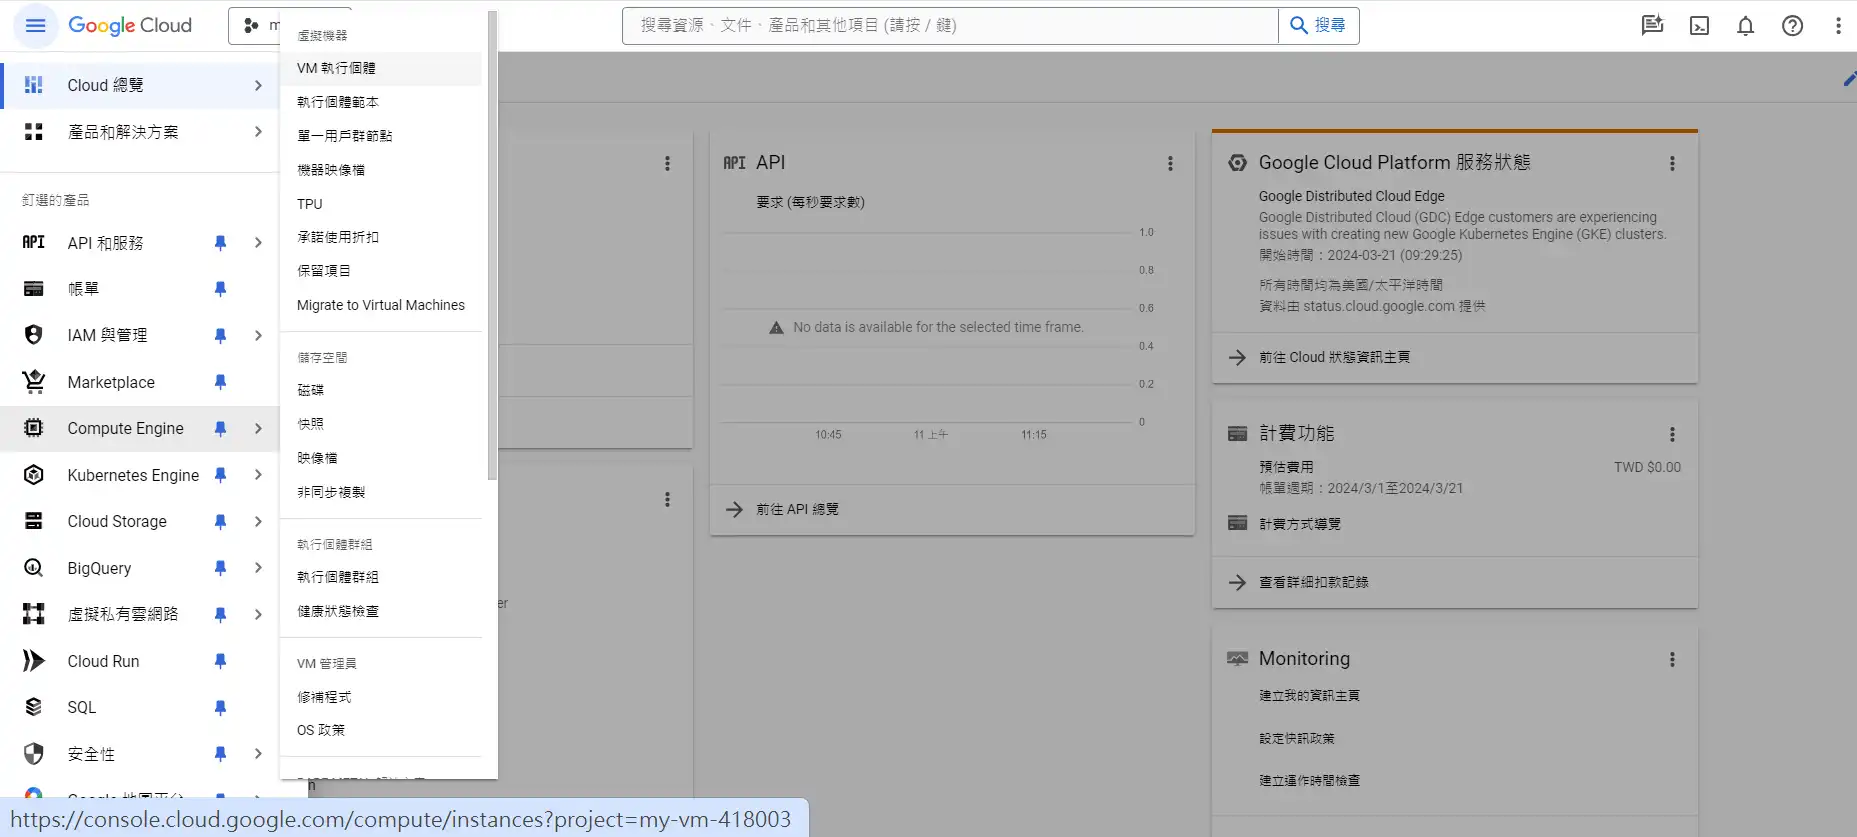This screenshot has height=837, width=1857.
Task: Select Migrate to Virtual Machines
Action: click(380, 305)
